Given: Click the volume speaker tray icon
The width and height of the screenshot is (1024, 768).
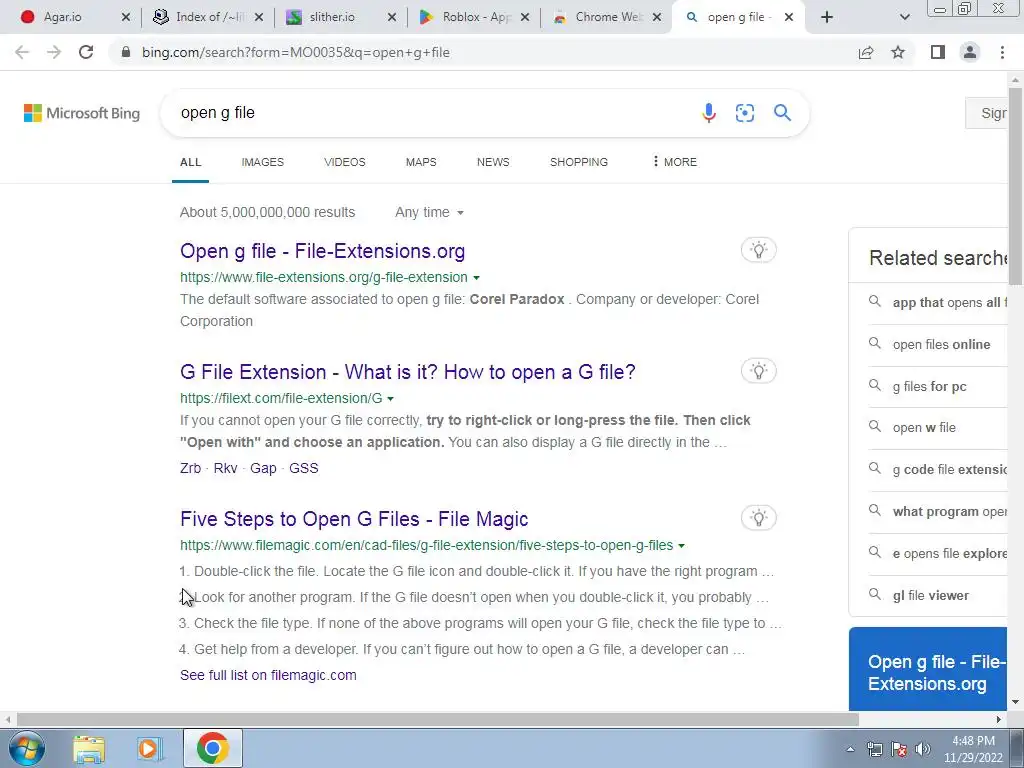Looking at the screenshot, I should (923, 749).
